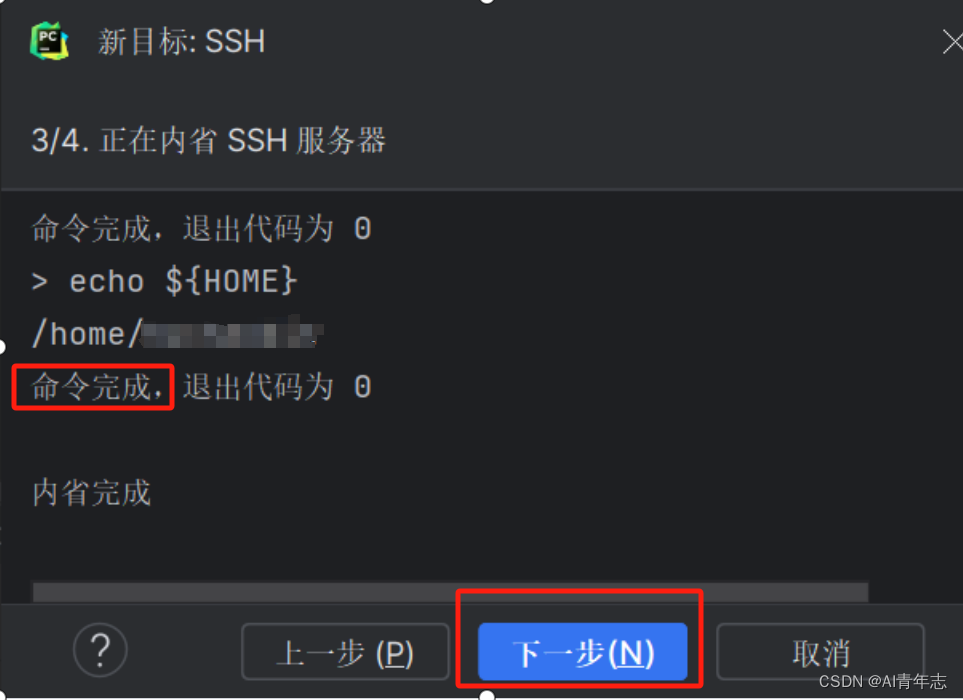Proceed with the 下一步(N) button
Screen dimensions: 963x700
pyautogui.click(x=582, y=652)
